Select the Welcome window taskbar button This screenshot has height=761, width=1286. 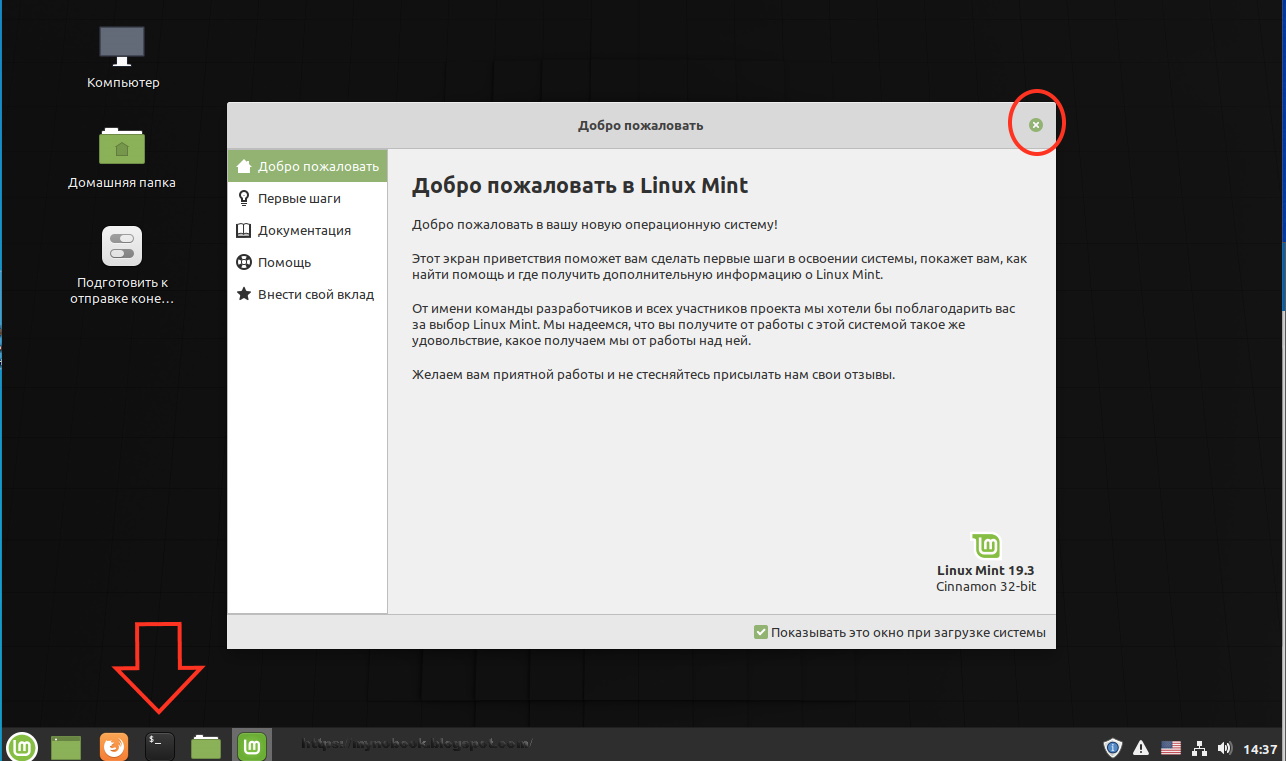[254, 745]
